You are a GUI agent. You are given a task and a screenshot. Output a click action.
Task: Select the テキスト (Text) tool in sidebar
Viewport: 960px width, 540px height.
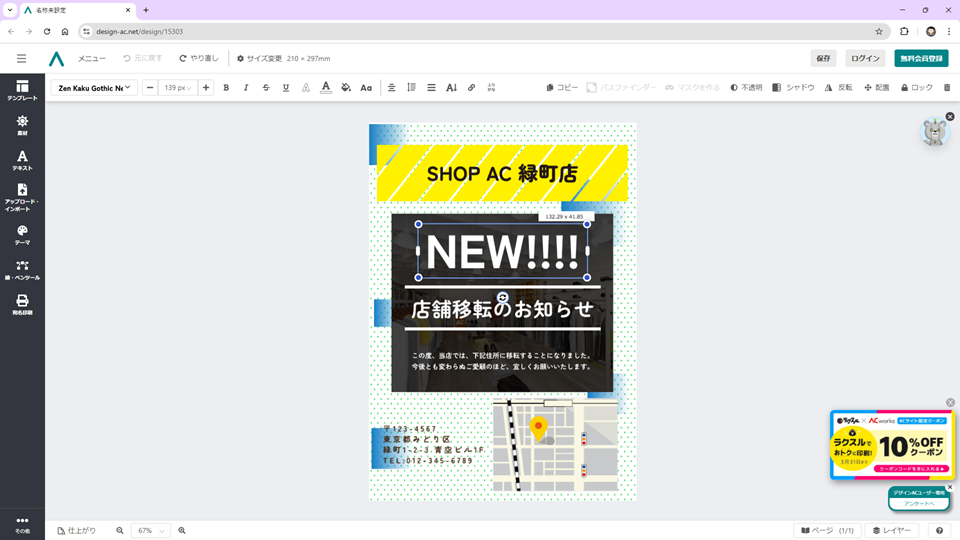tap(22, 160)
